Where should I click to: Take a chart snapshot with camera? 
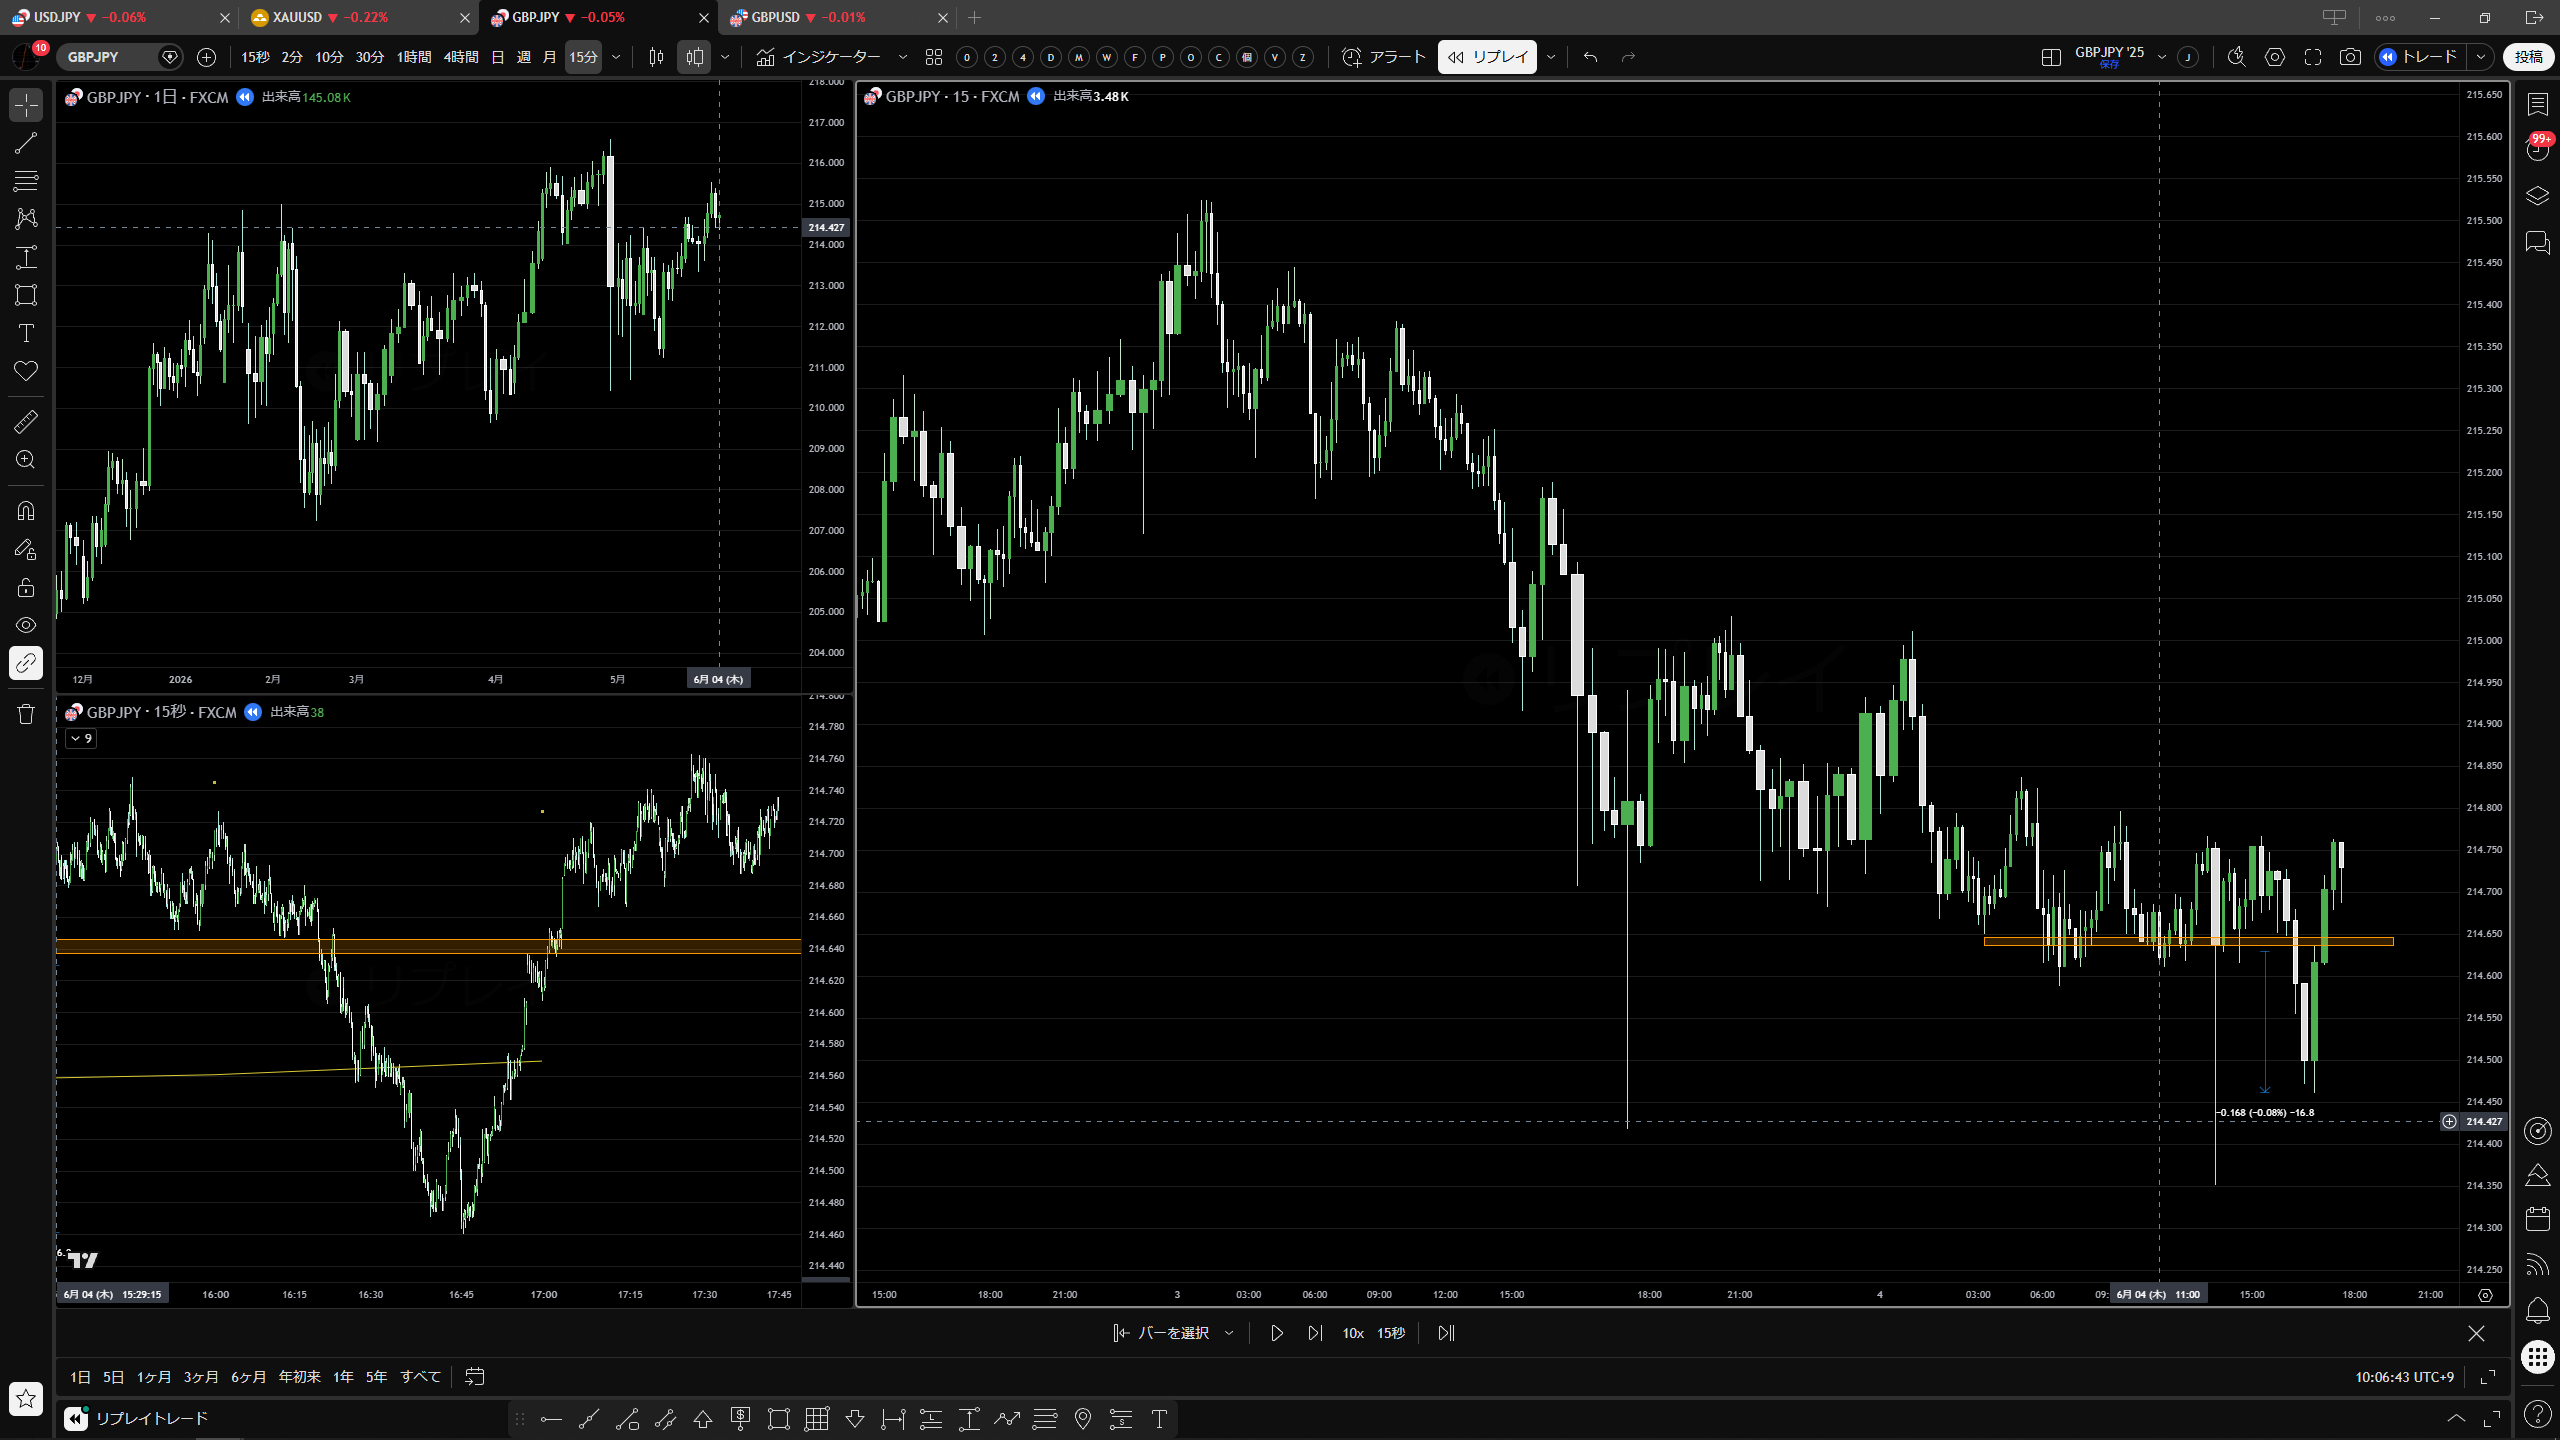point(2350,57)
